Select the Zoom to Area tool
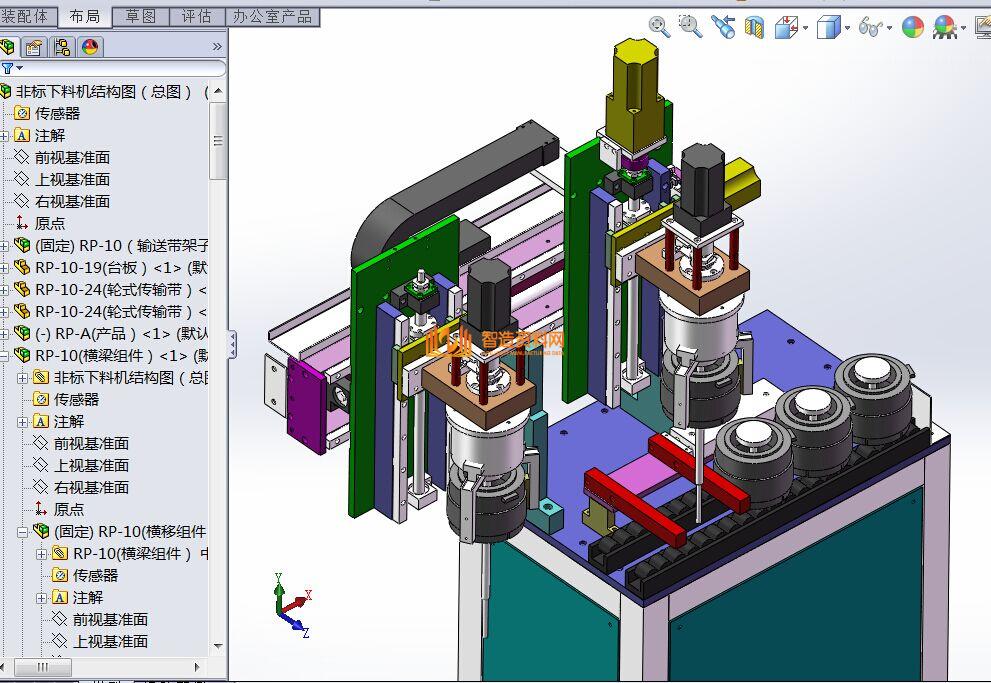The width and height of the screenshot is (991, 683). point(690,27)
